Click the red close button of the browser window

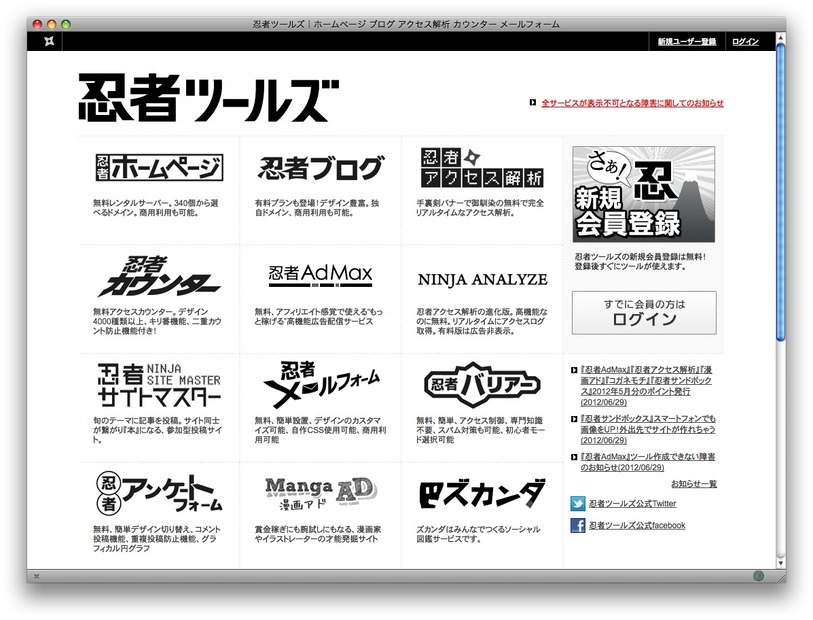[37, 24]
